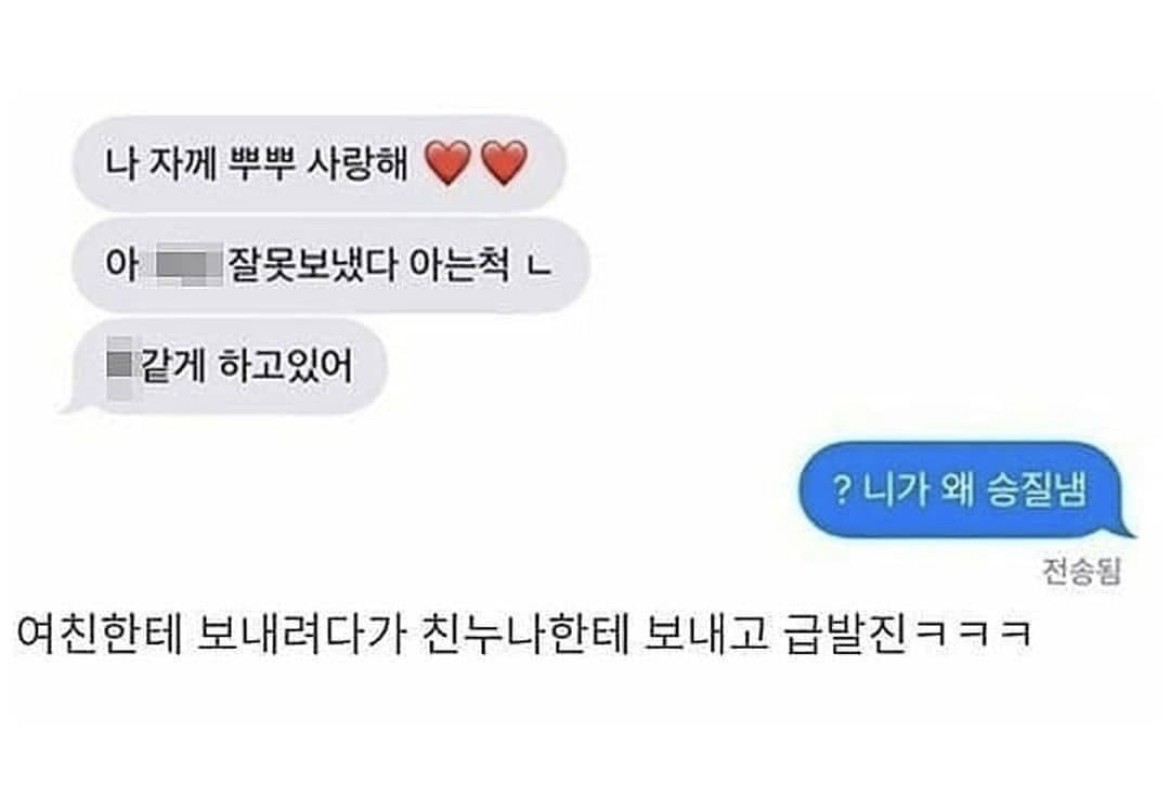Click the word '하고있어' in the third bubble
Viewport: 1170px width, 800px height.
pyautogui.click(x=284, y=366)
